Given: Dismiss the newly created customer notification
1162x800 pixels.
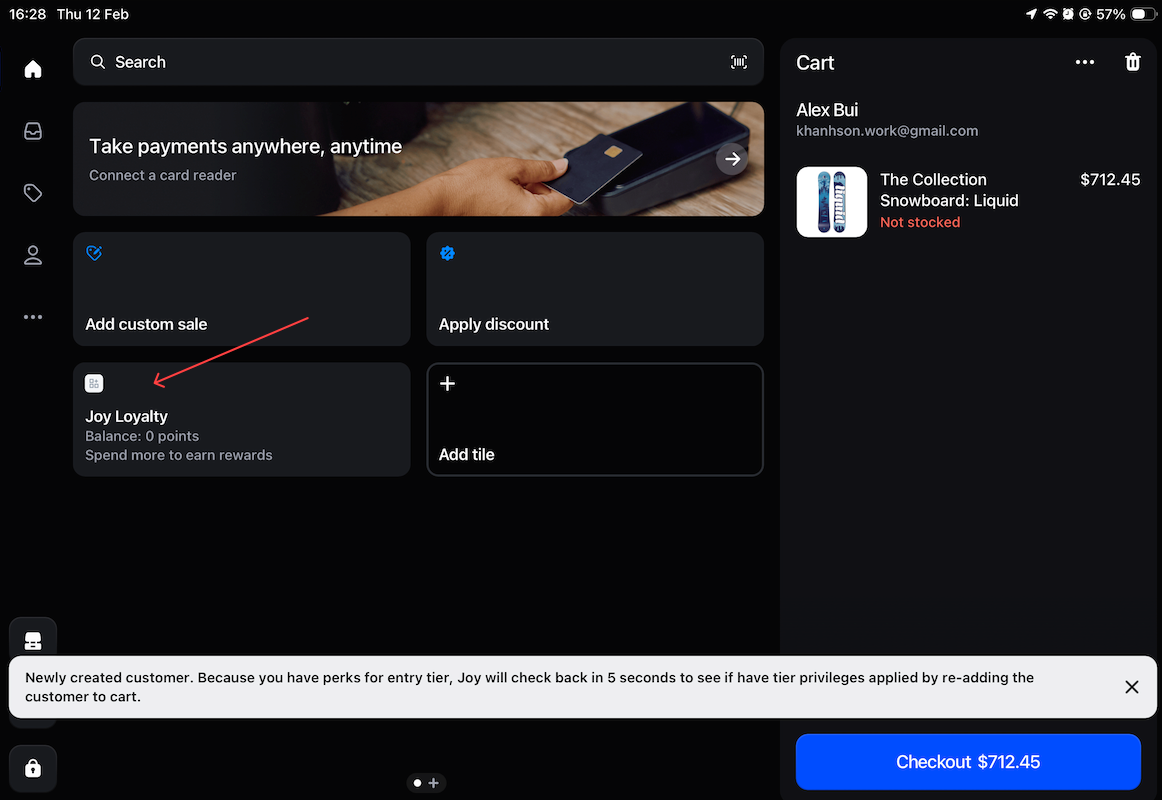Looking at the screenshot, I should point(1131,687).
